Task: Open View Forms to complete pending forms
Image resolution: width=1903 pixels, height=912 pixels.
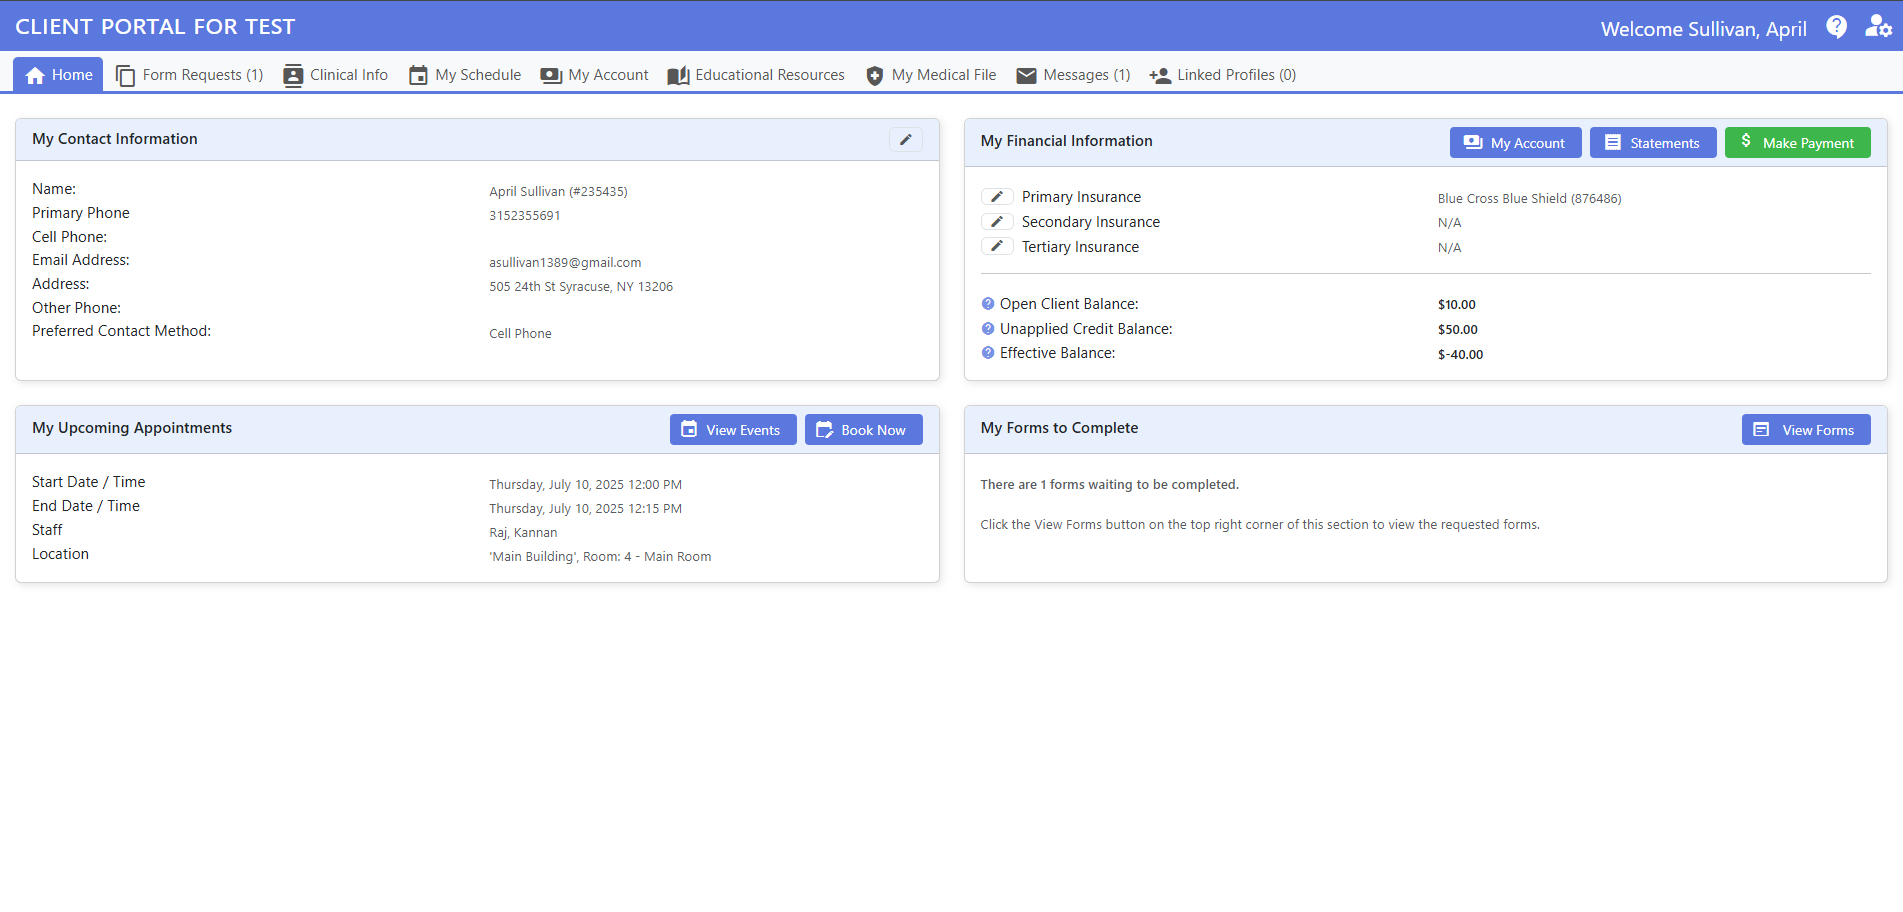Action: pyautogui.click(x=1805, y=429)
